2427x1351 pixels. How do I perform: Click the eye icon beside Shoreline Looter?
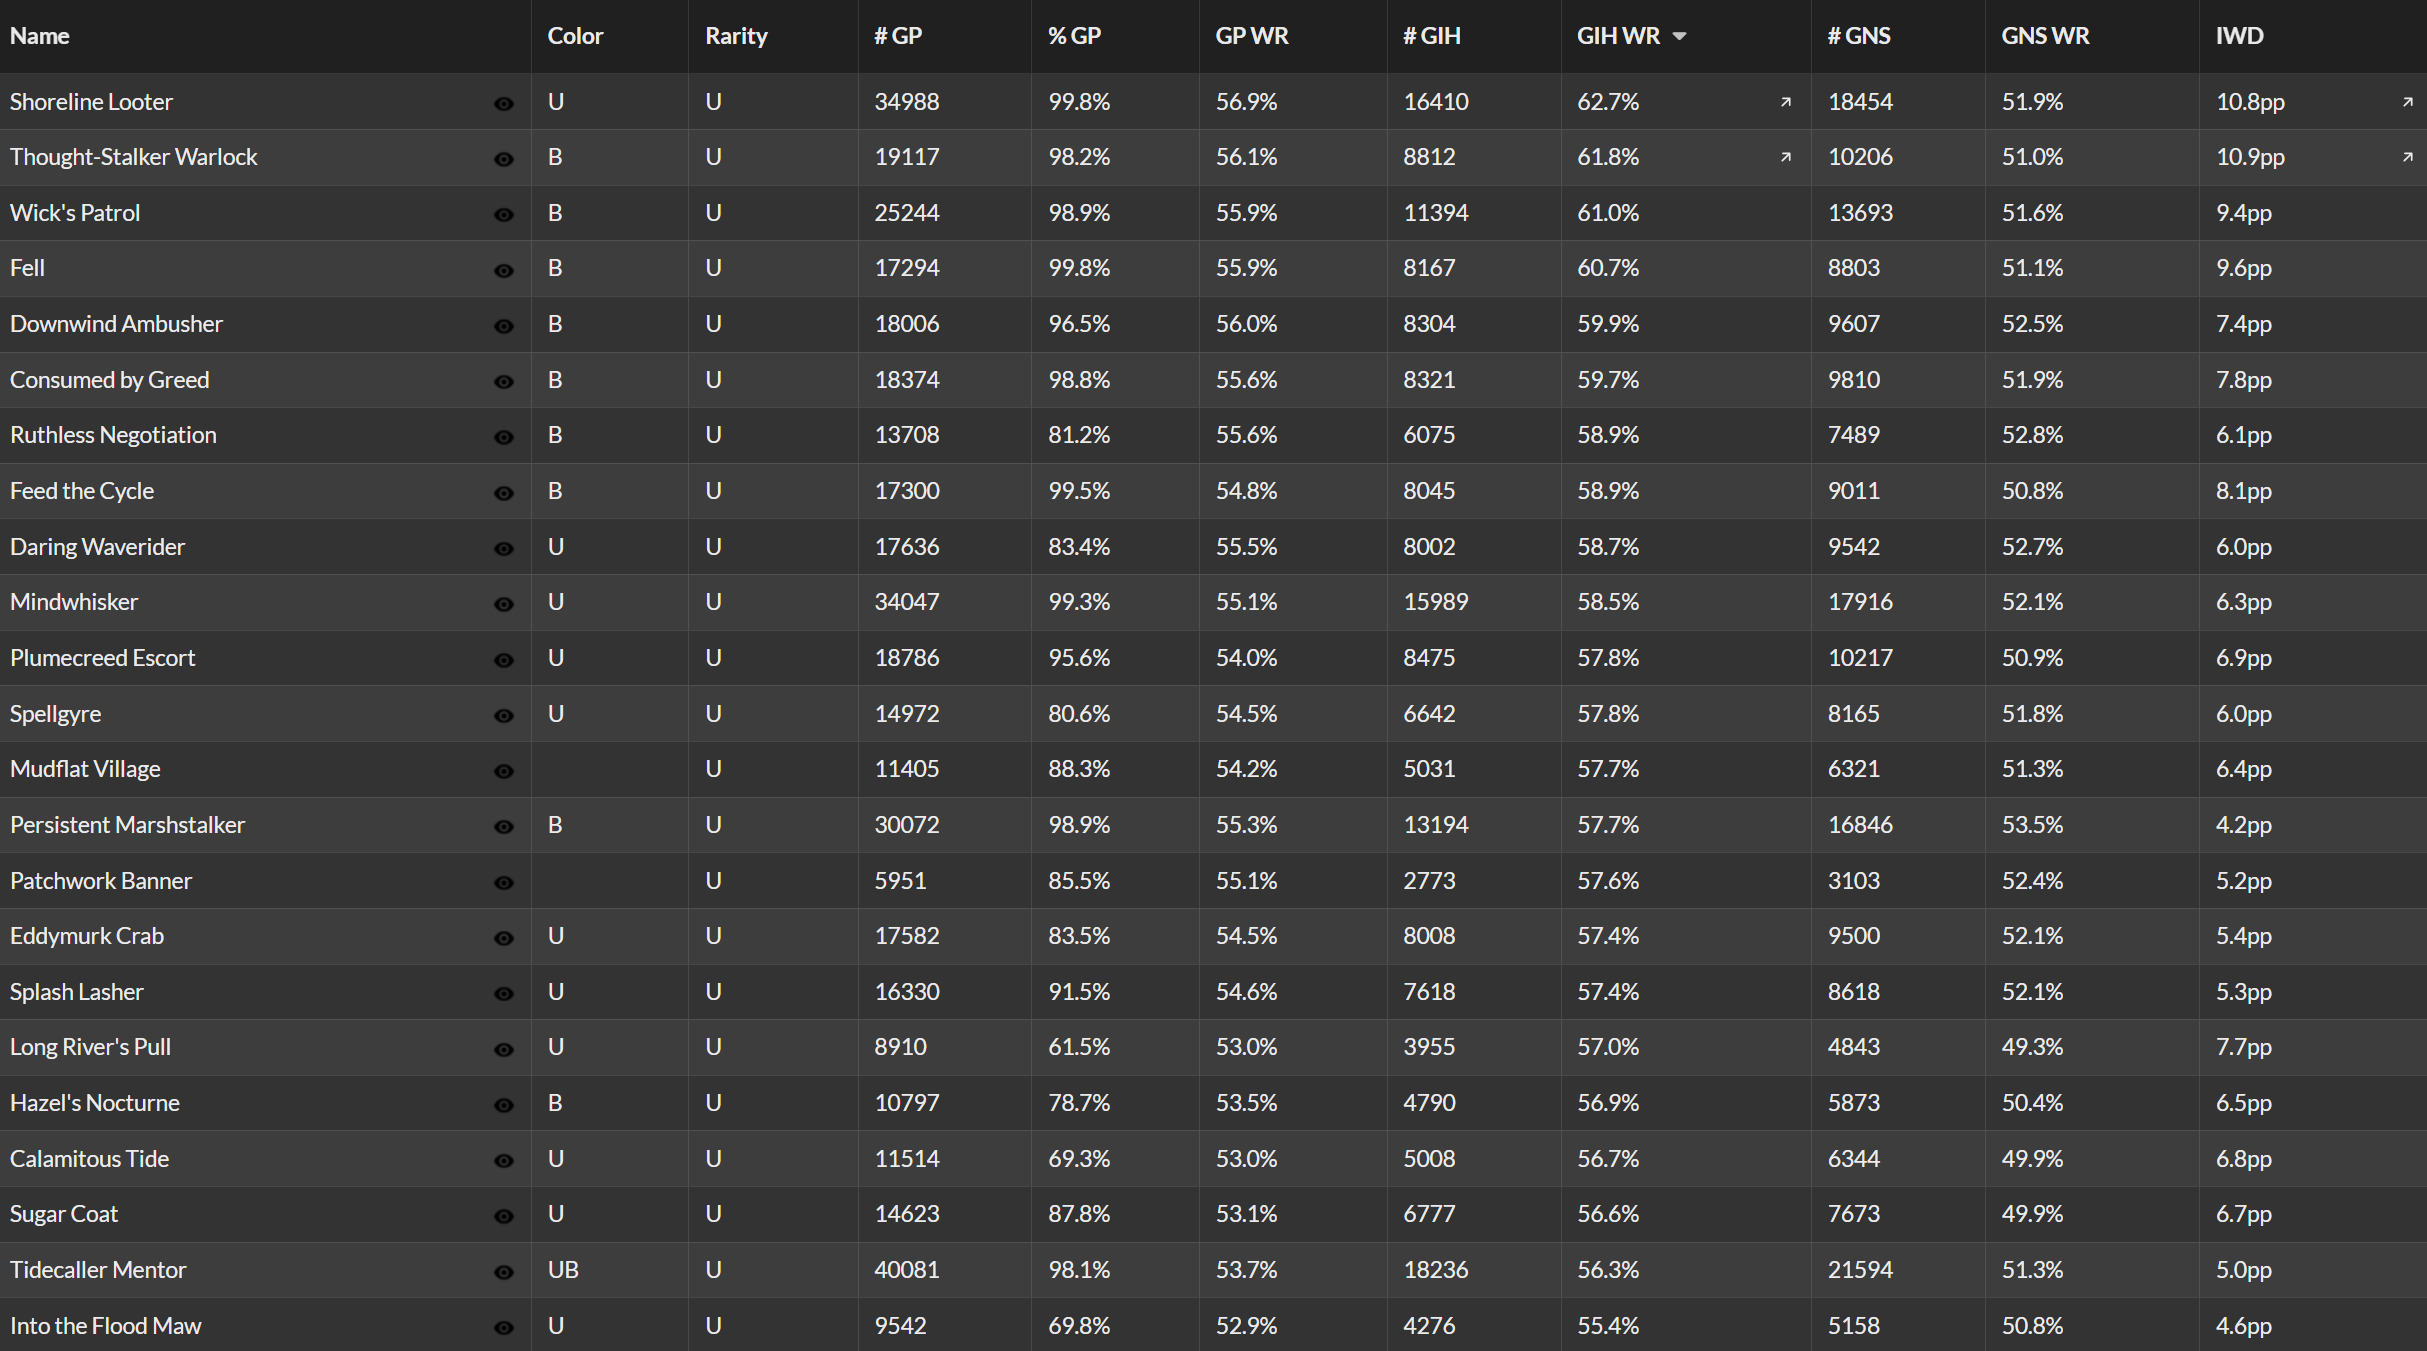point(504,103)
